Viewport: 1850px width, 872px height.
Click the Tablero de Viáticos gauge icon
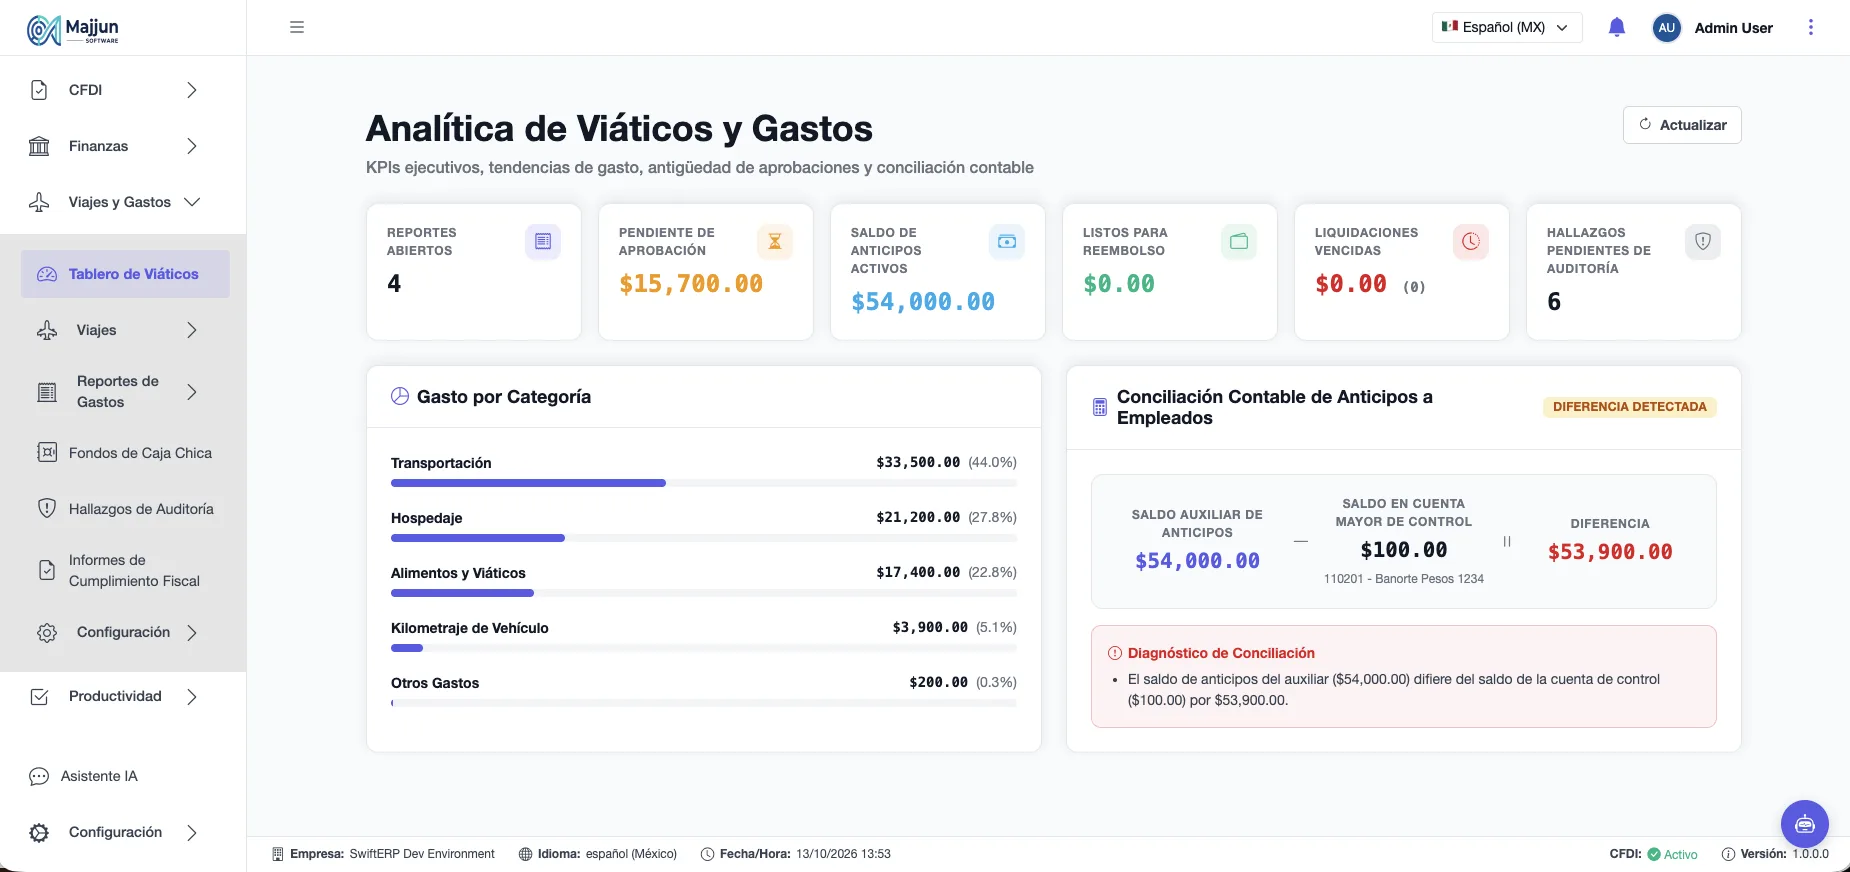[47, 274]
